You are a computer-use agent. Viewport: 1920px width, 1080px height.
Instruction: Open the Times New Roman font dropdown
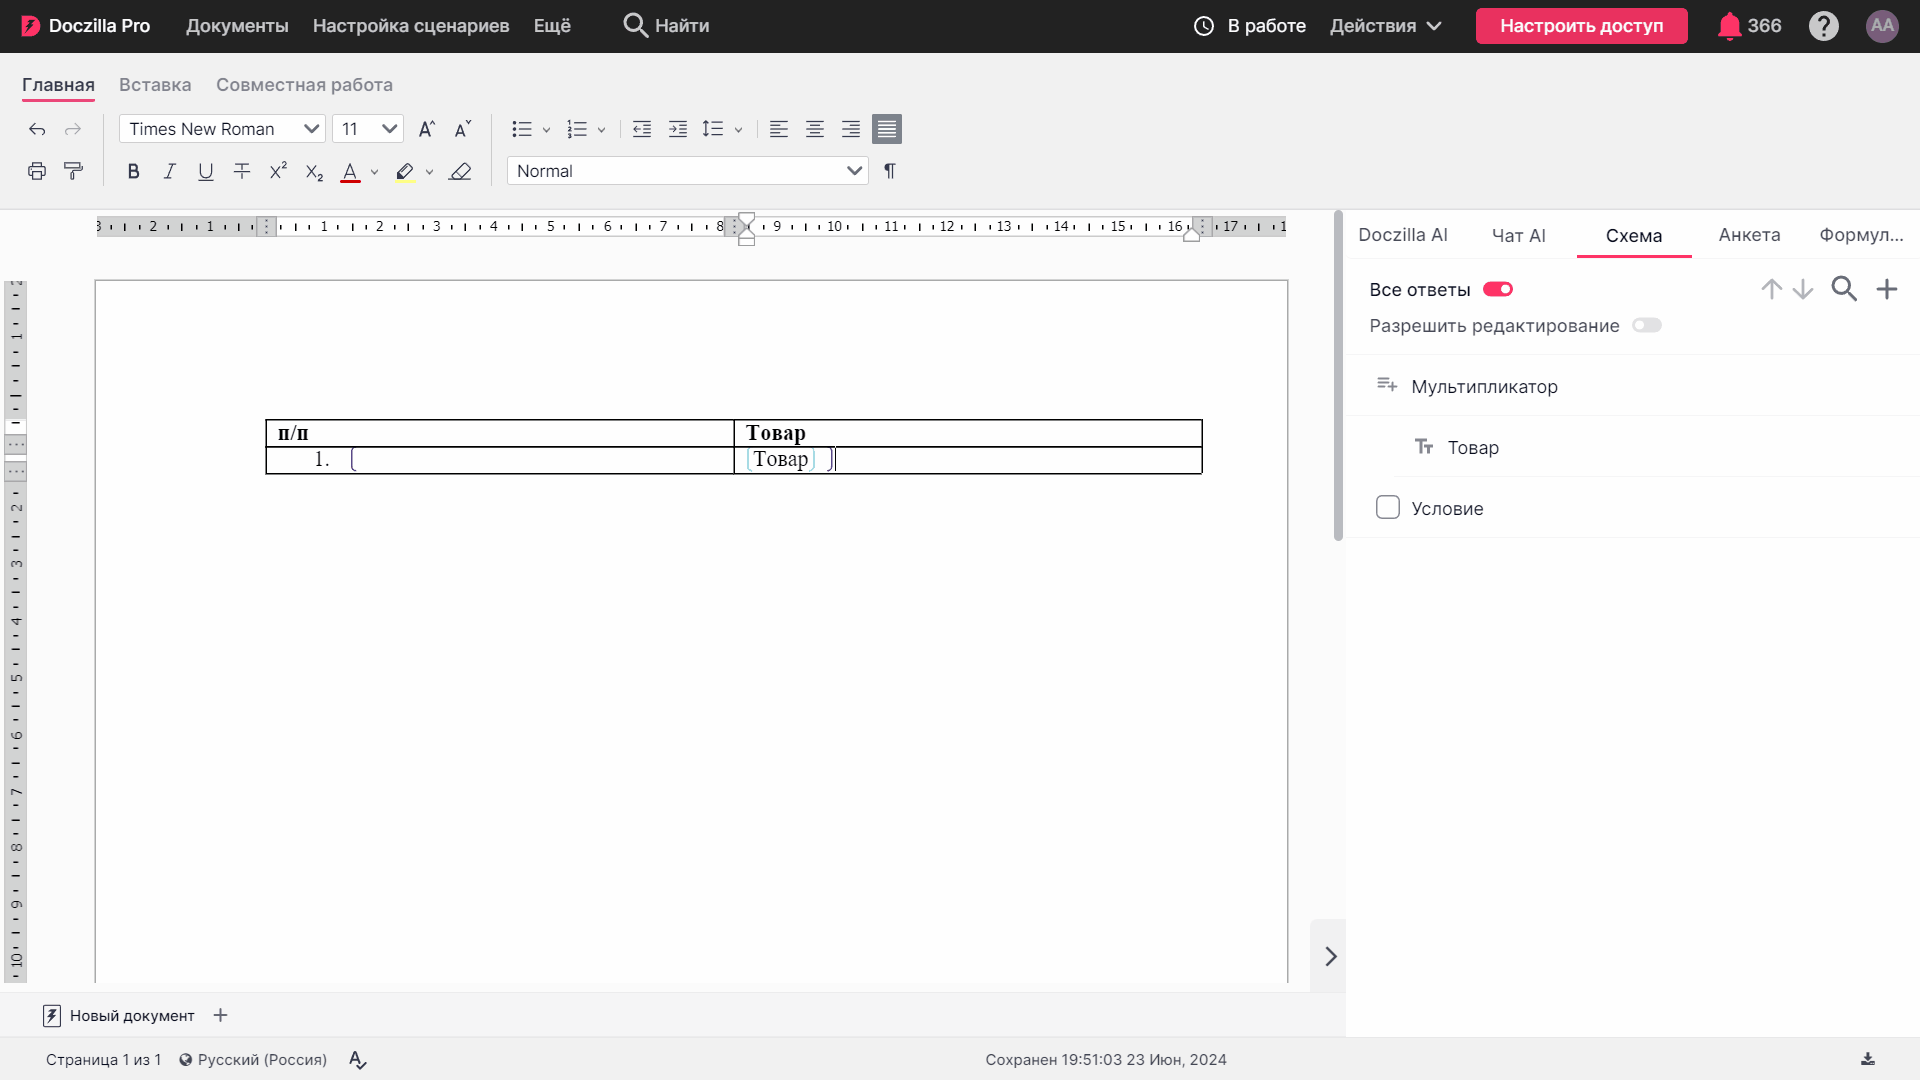pyautogui.click(x=222, y=129)
